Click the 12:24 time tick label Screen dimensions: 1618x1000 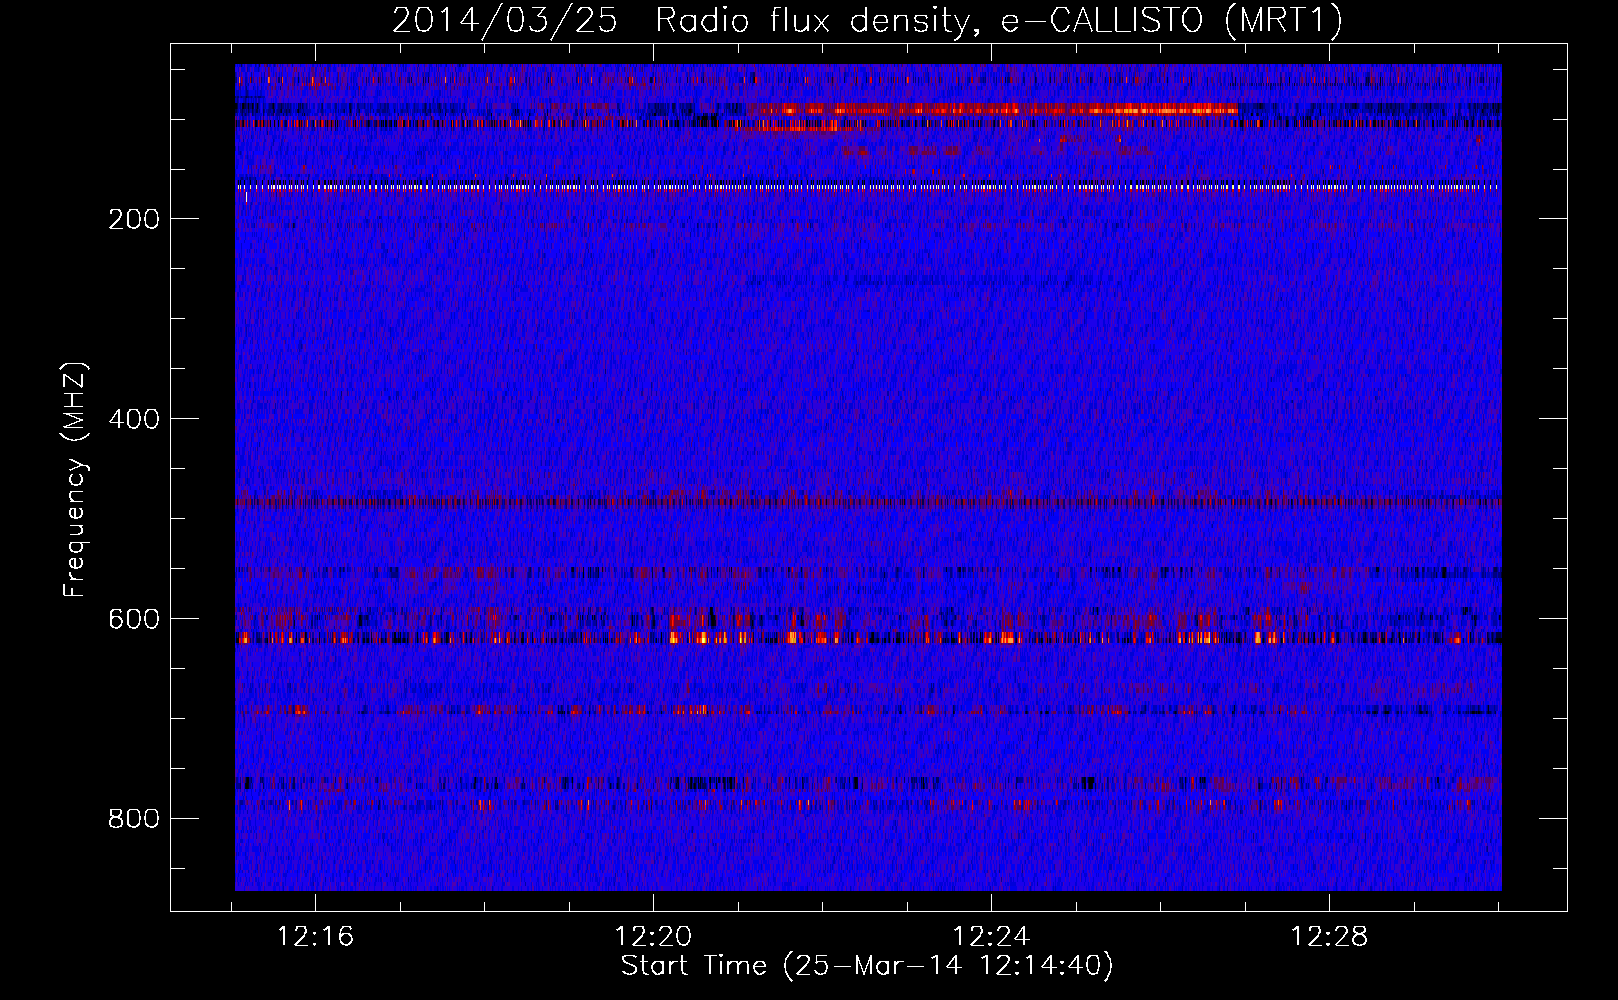[992, 937]
